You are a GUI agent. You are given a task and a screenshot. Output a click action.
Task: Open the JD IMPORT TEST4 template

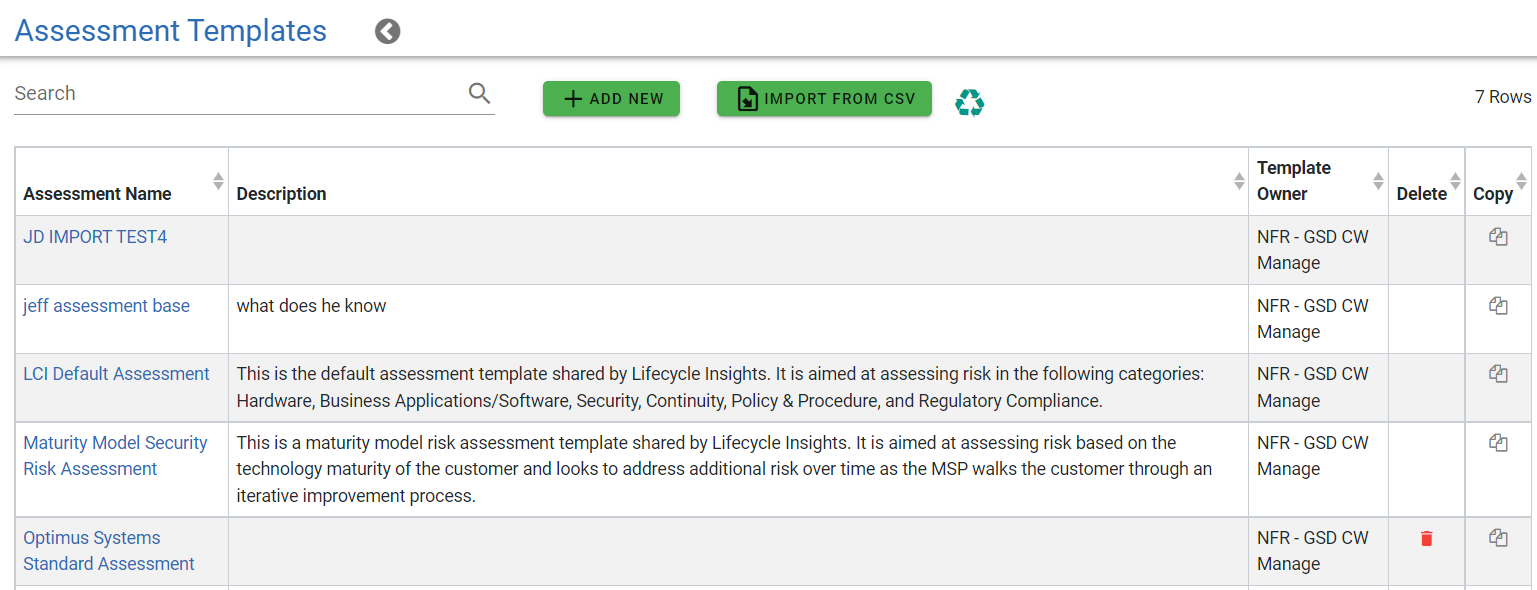94,236
